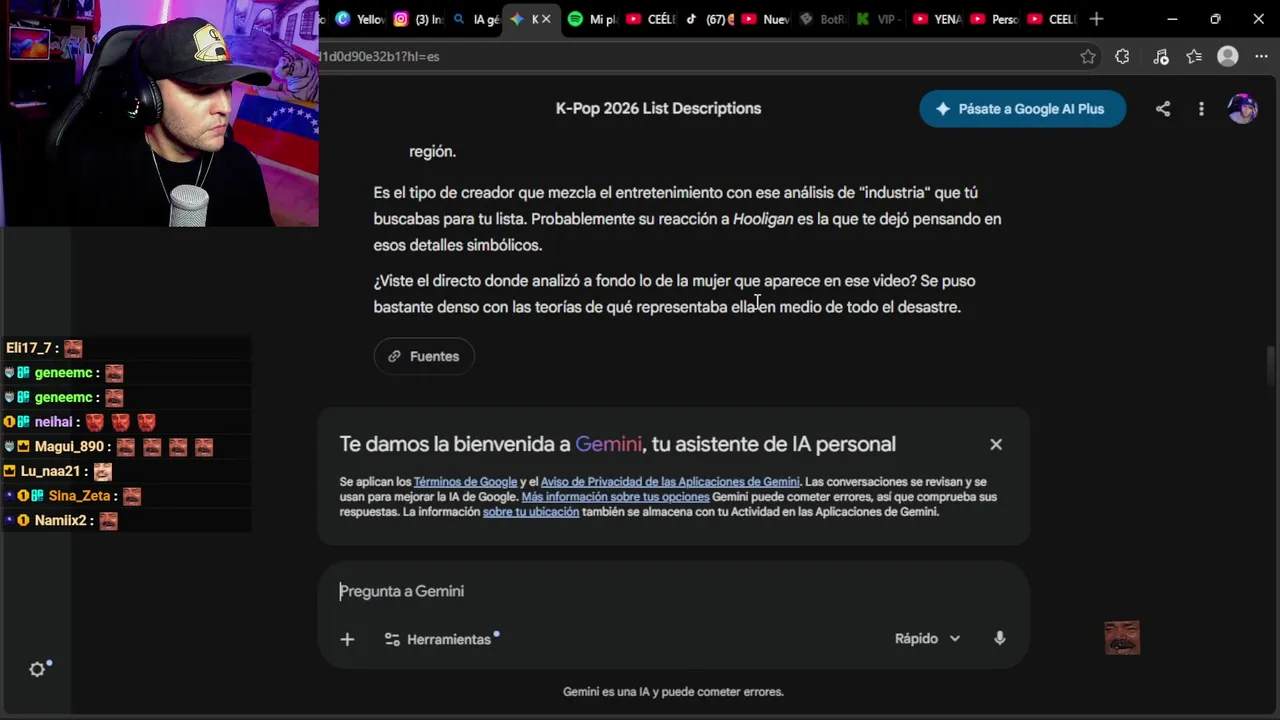Expand the Rápido model dropdown
This screenshot has height=720, width=1280.
927,638
